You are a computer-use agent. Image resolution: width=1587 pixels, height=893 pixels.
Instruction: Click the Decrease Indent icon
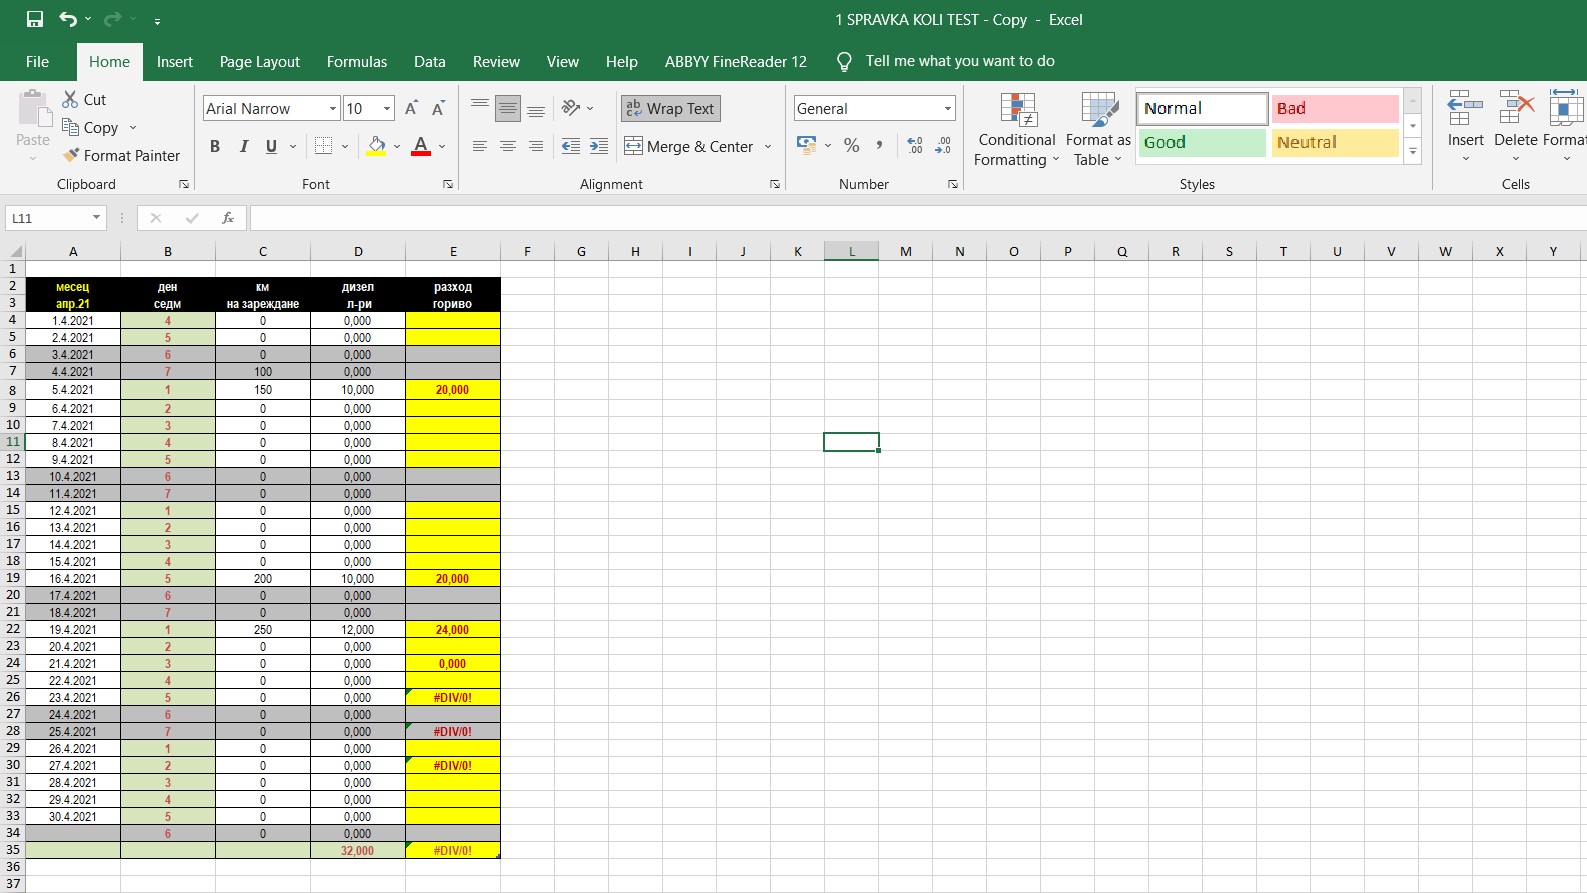click(571, 146)
